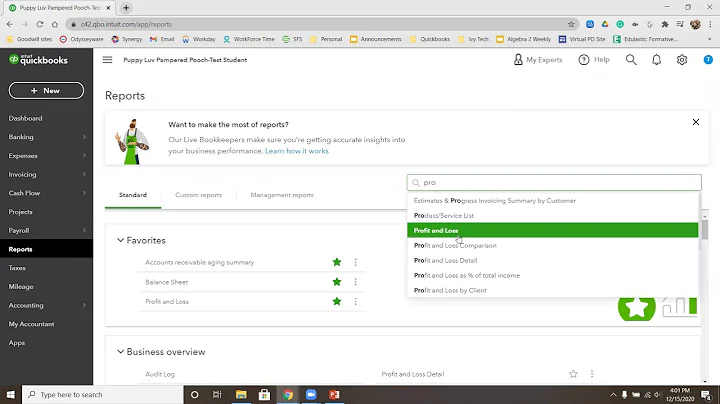Click the report search field containing 'pro'

(554, 182)
